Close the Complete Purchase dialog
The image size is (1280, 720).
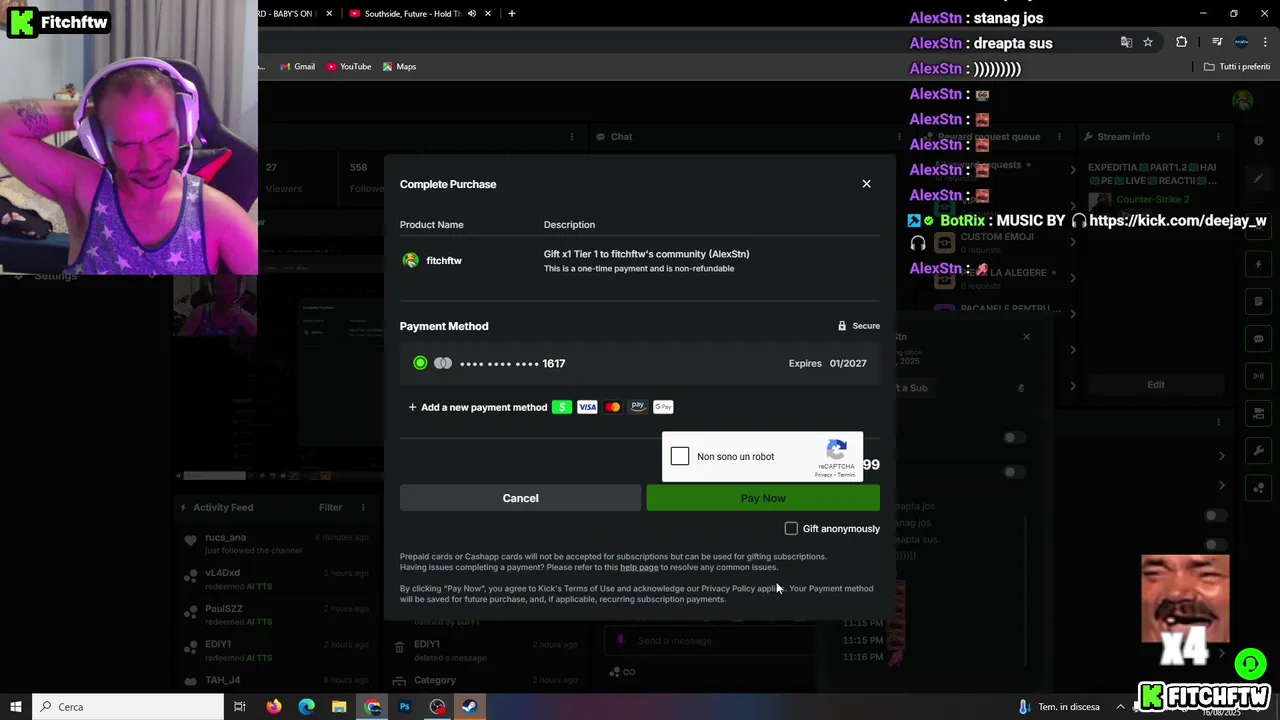click(866, 184)
